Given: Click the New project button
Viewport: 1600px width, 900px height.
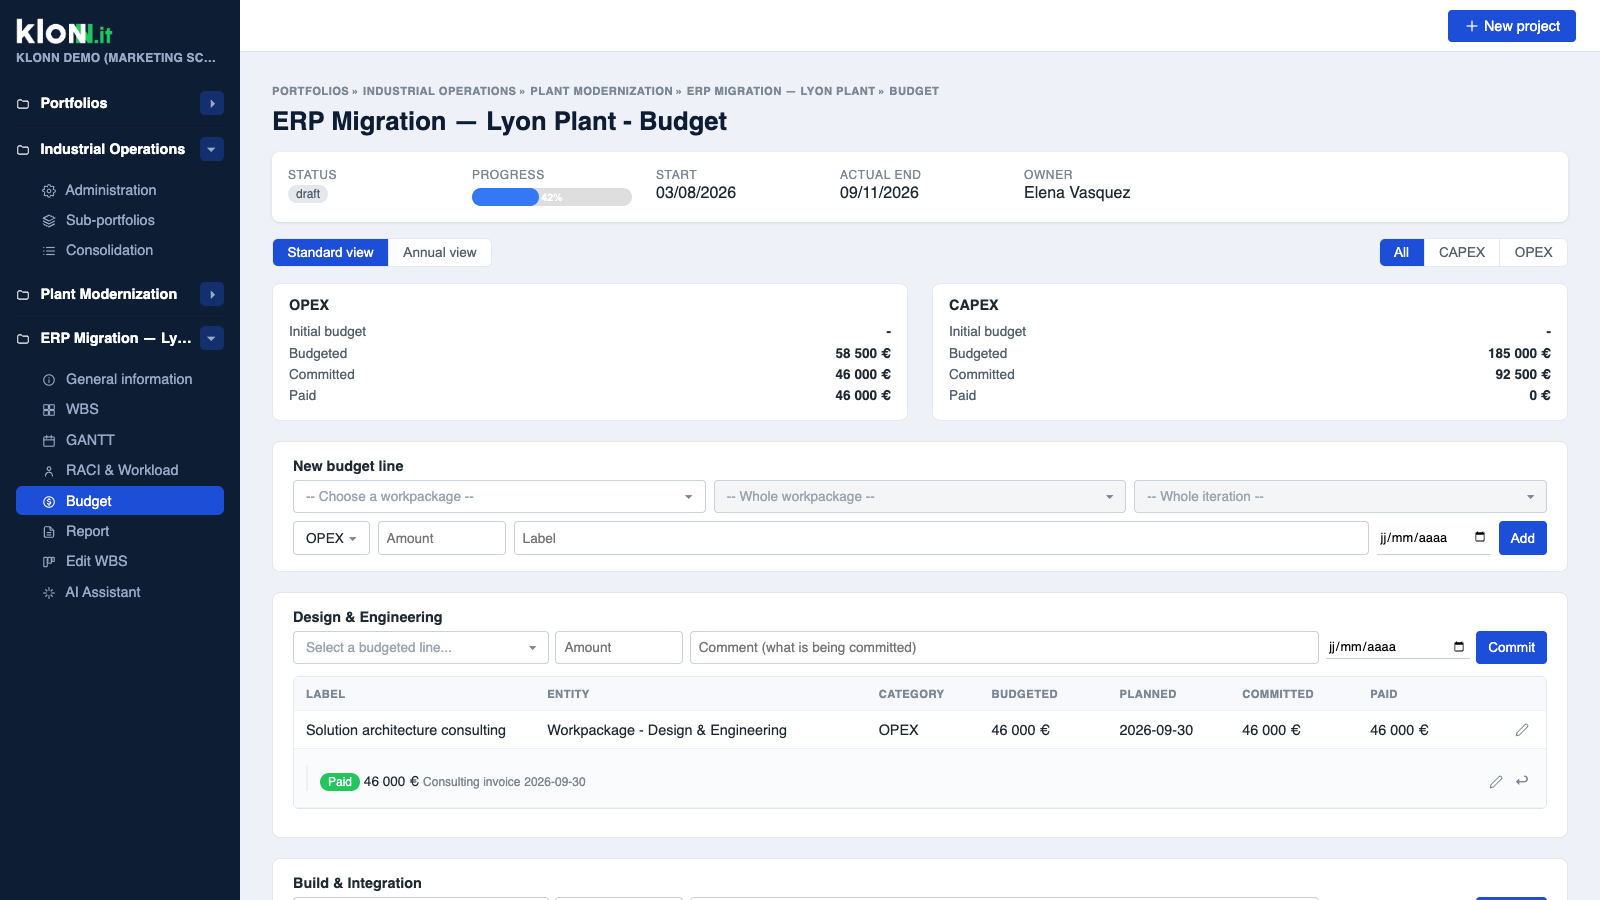Looking at the screenshot, I should (1512, 26).
